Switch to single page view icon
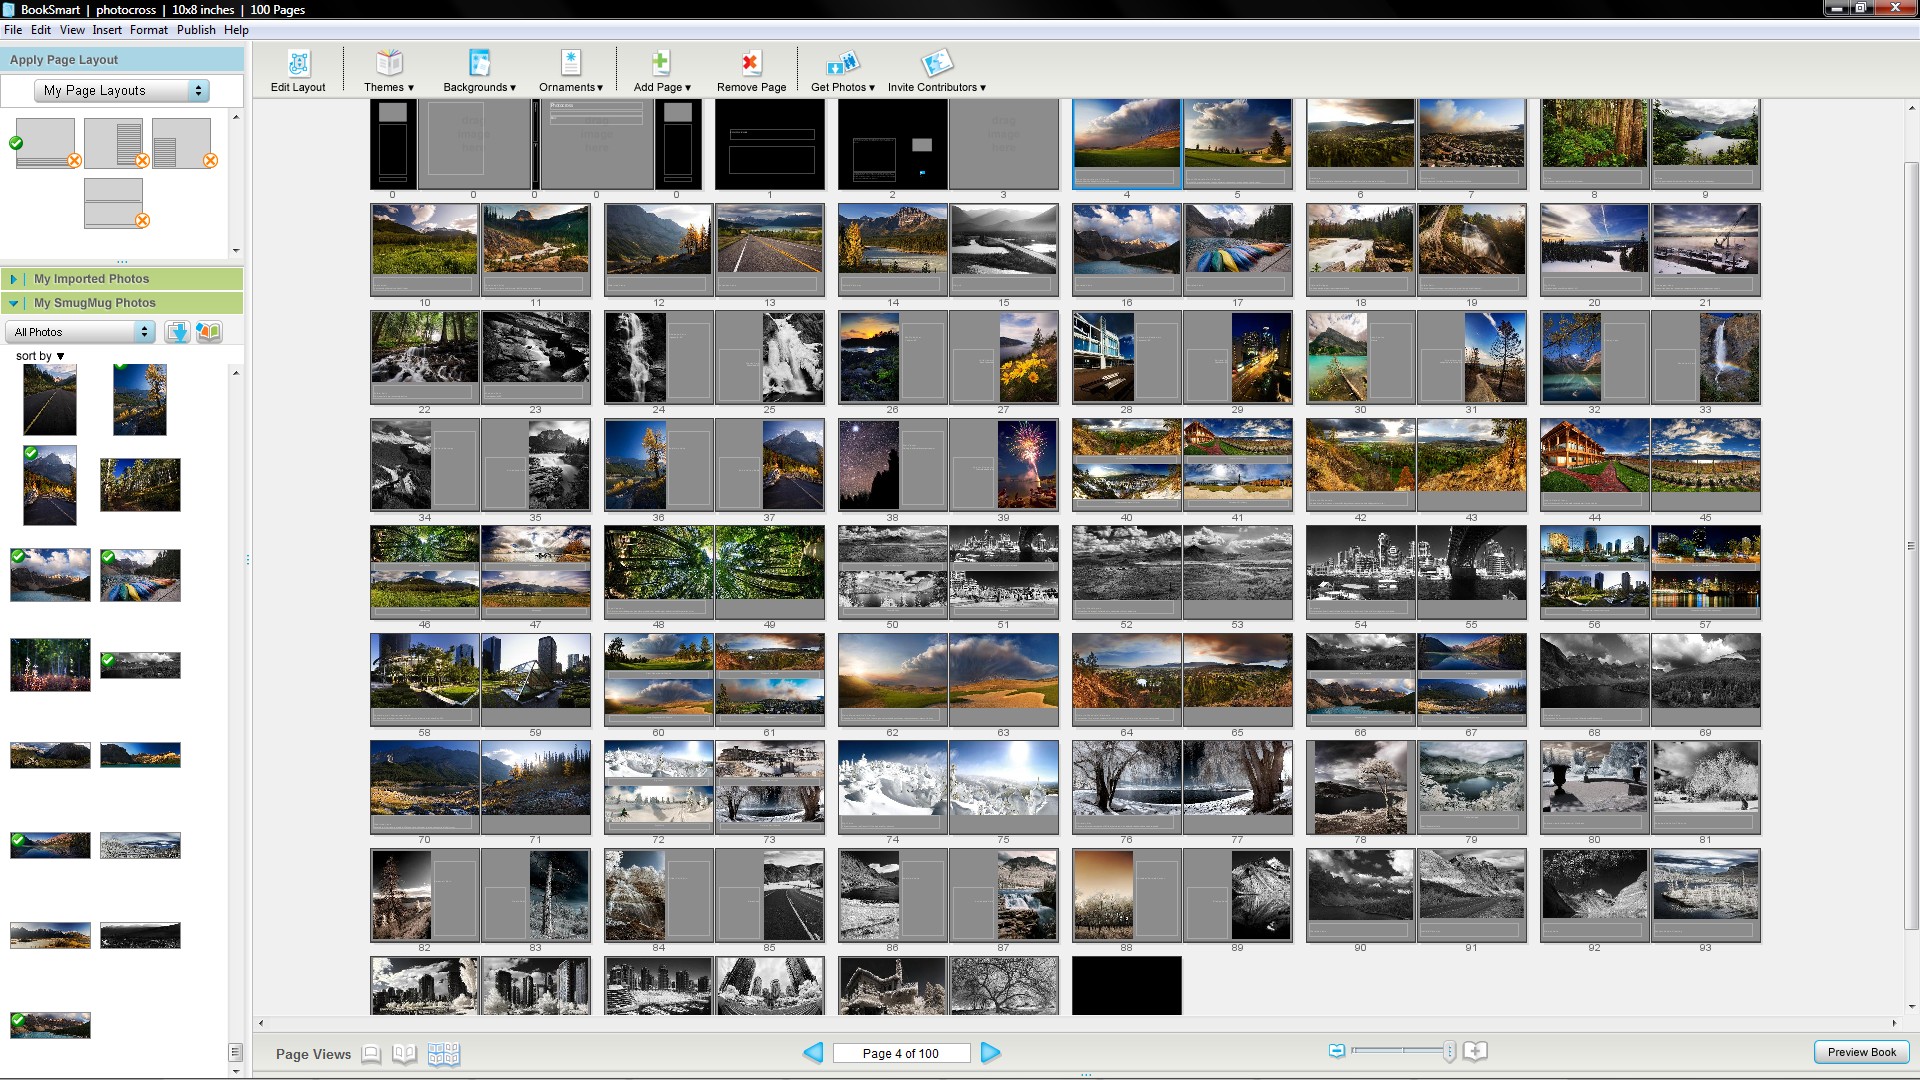This screenshot has height=1080, width=1920. tap(371, 1053)
